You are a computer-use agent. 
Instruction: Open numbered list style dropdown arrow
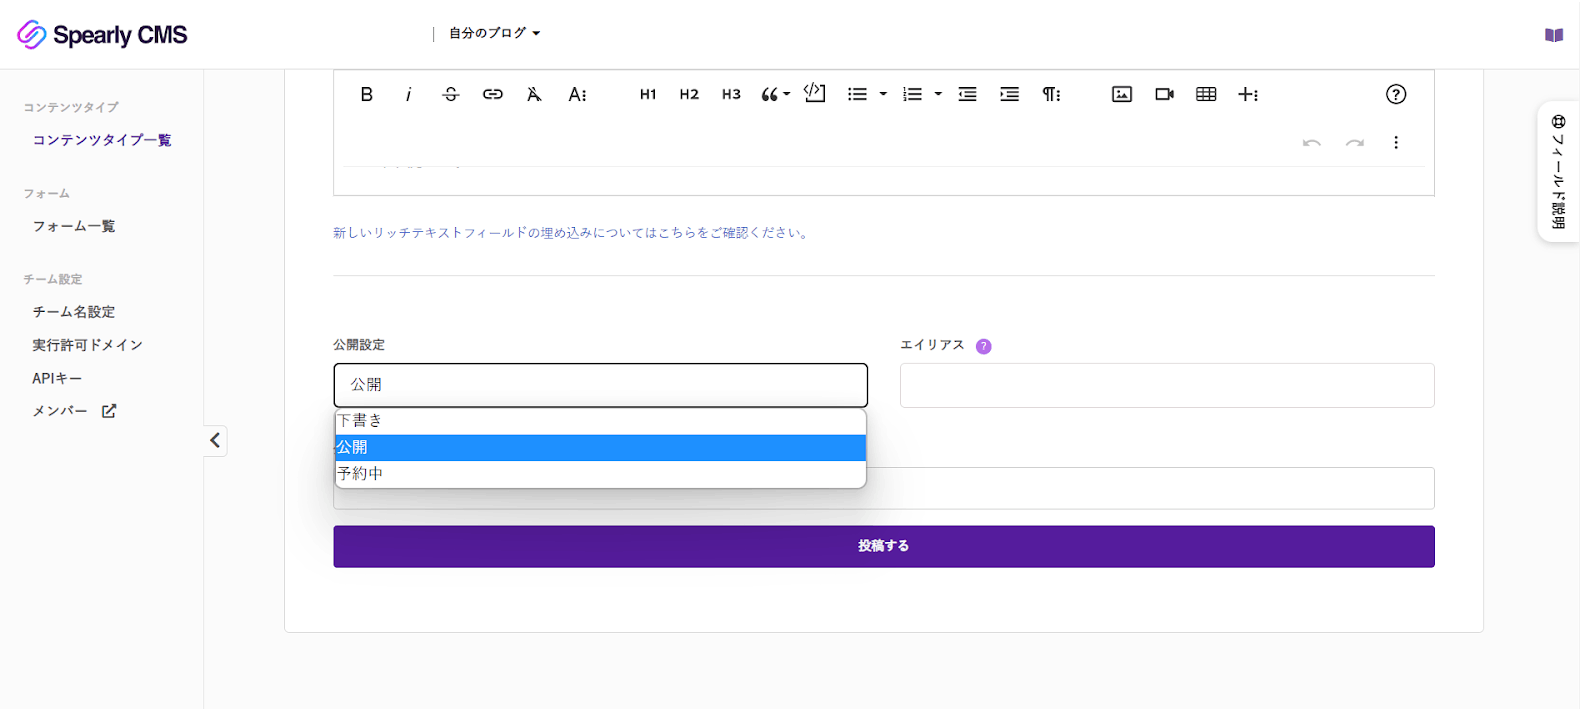coord(938,94)
